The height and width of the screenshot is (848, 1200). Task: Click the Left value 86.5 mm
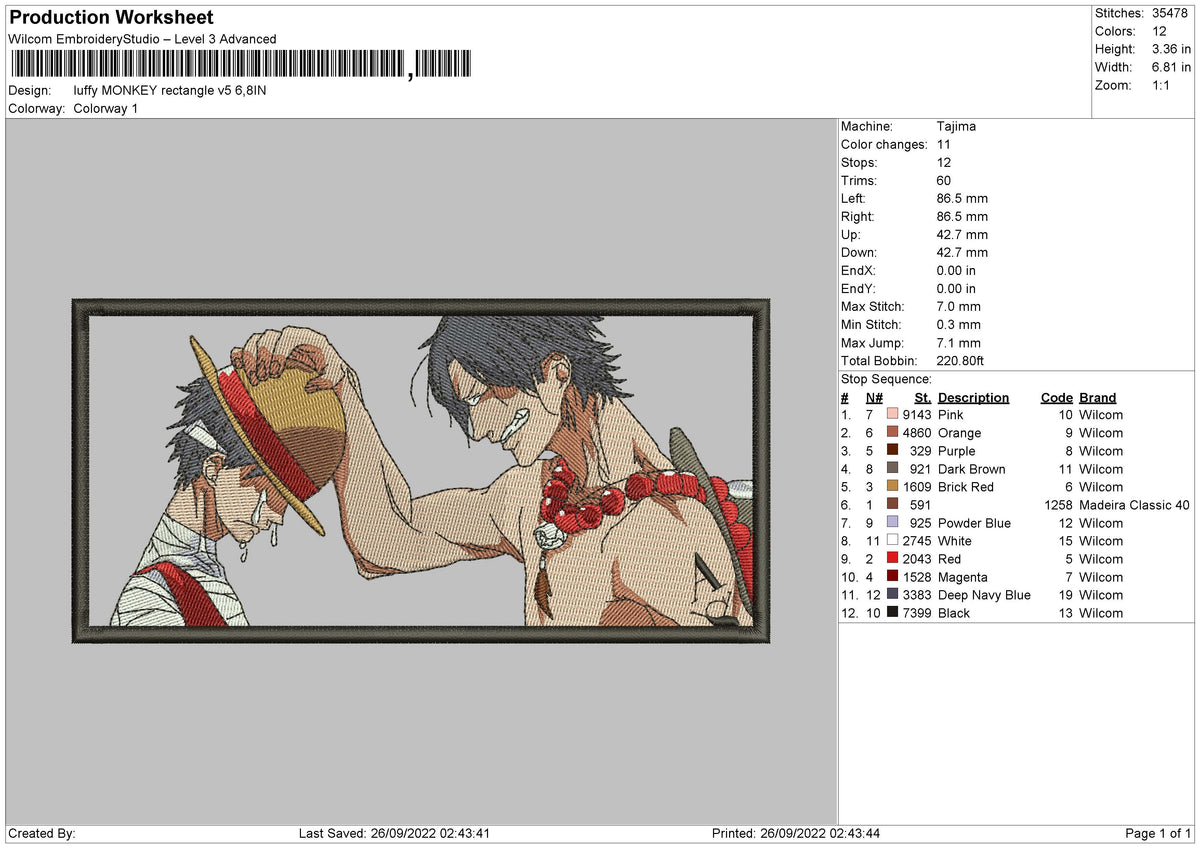point(962,199)
